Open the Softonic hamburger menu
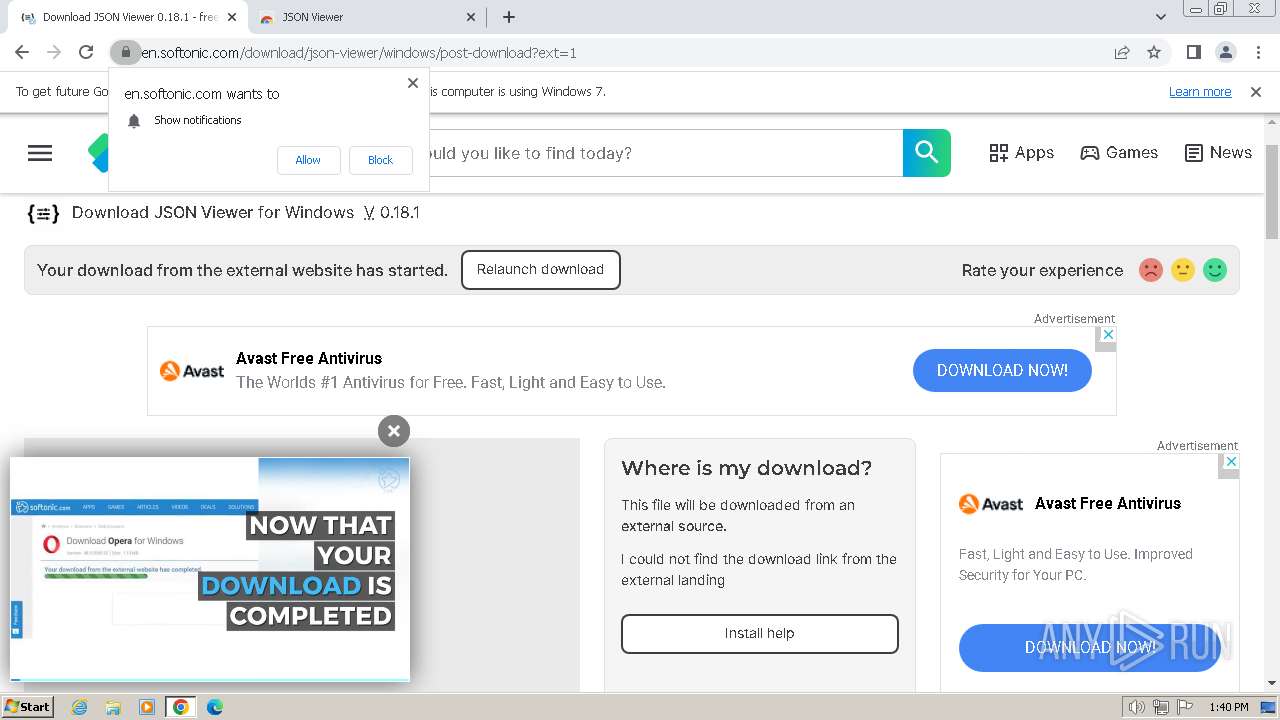Screen dimensions: 1280x720 pos(40,153)
